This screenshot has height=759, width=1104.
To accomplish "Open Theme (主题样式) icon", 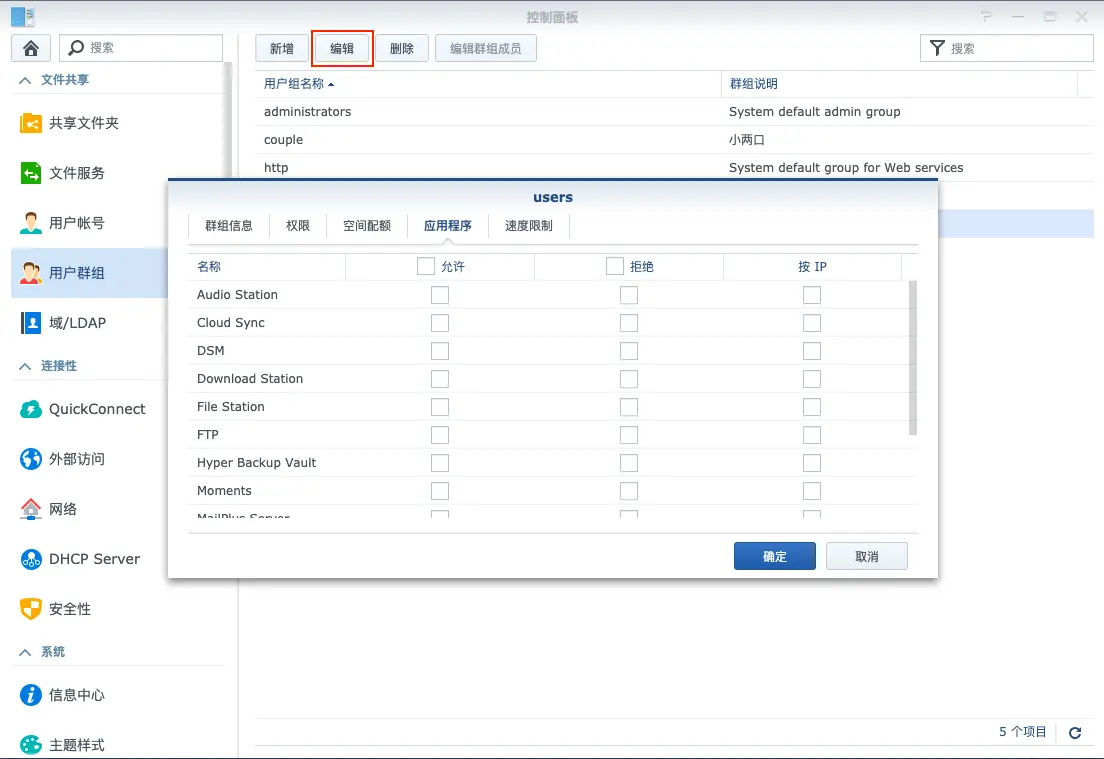I will point(30,745).
